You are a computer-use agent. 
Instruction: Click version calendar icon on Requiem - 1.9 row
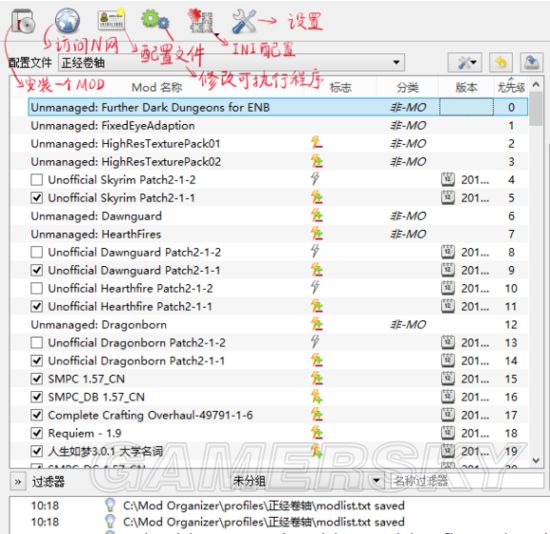[x=448, y=433]
